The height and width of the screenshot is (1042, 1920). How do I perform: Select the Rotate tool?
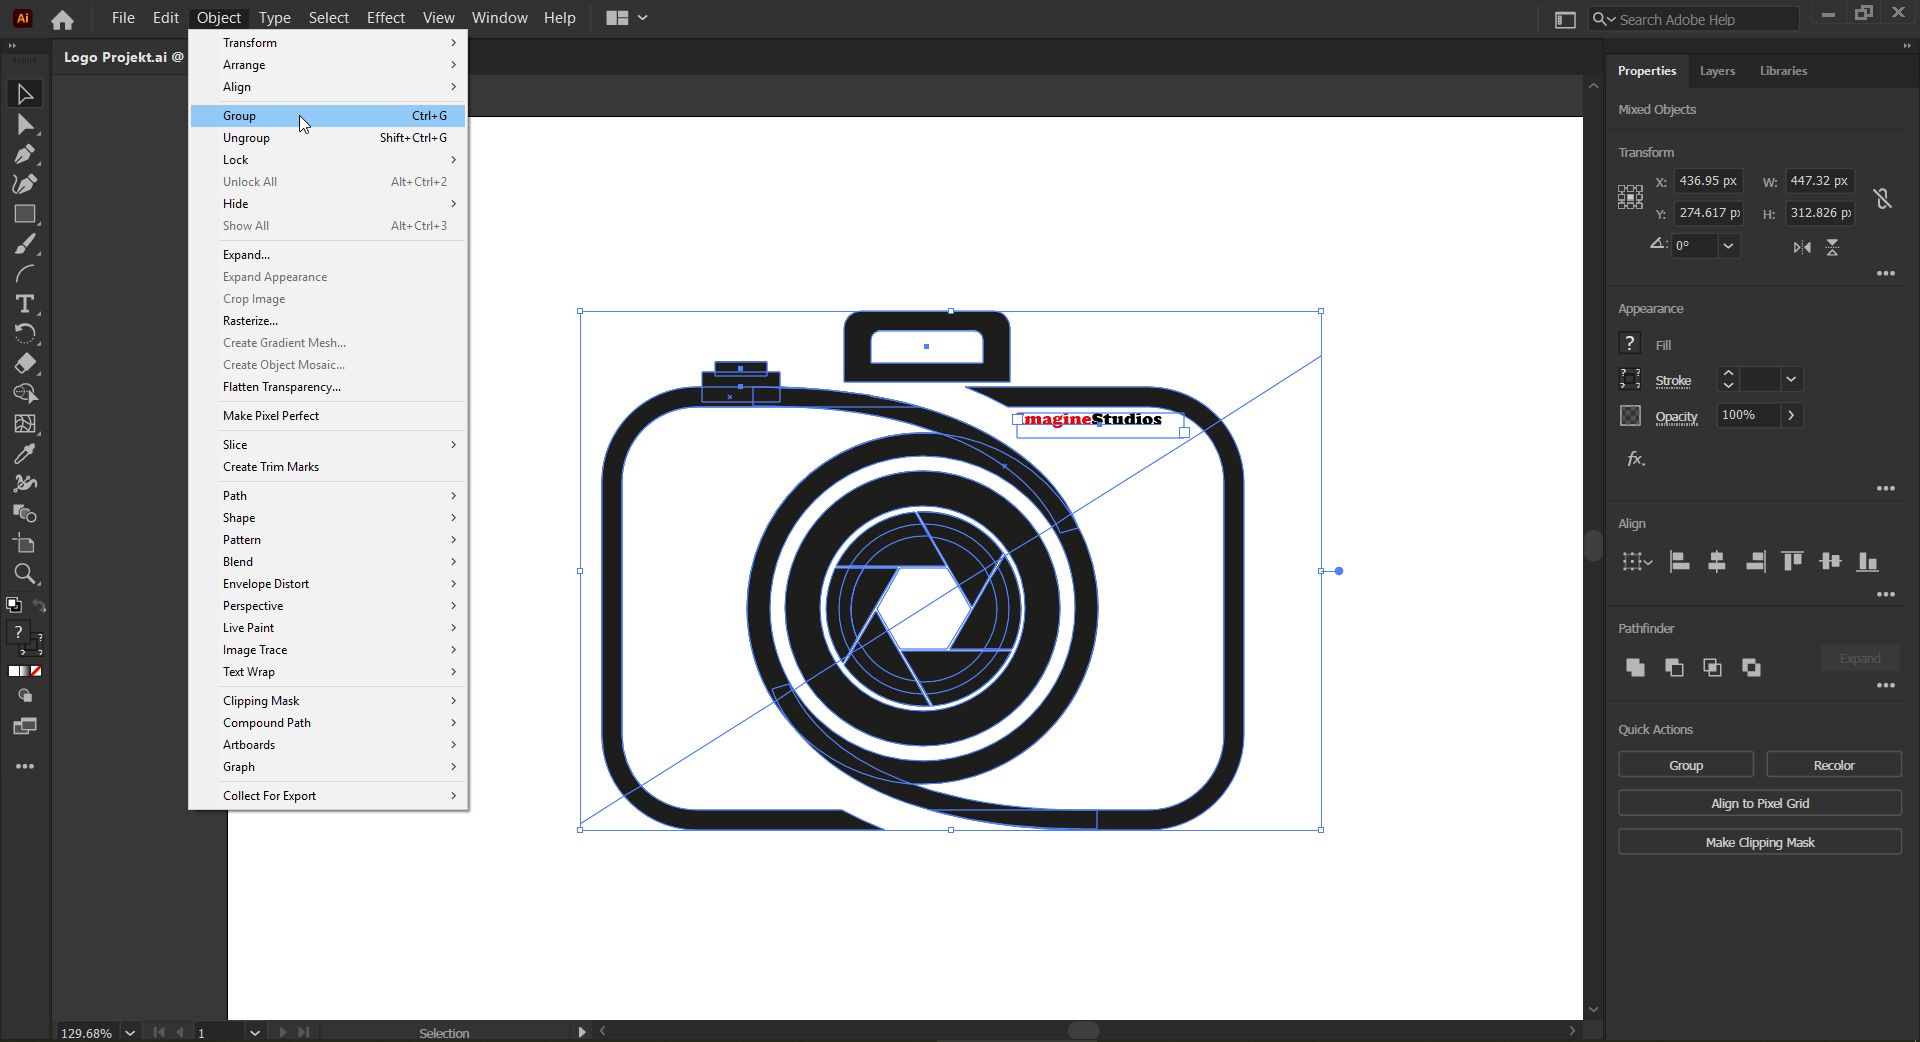point(25,334)
